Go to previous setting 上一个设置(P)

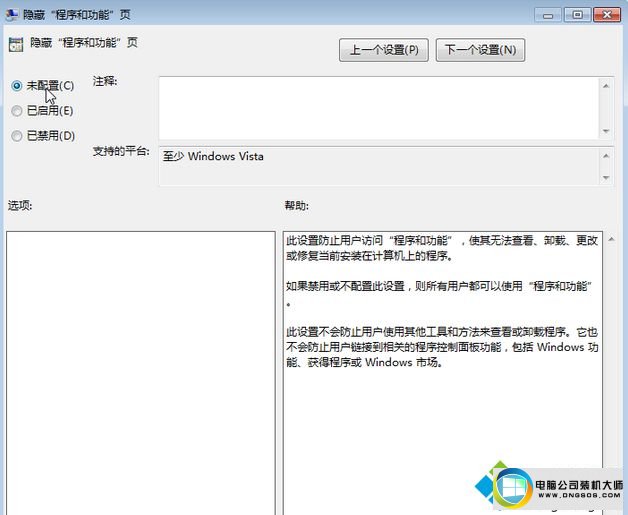[384, 50]
